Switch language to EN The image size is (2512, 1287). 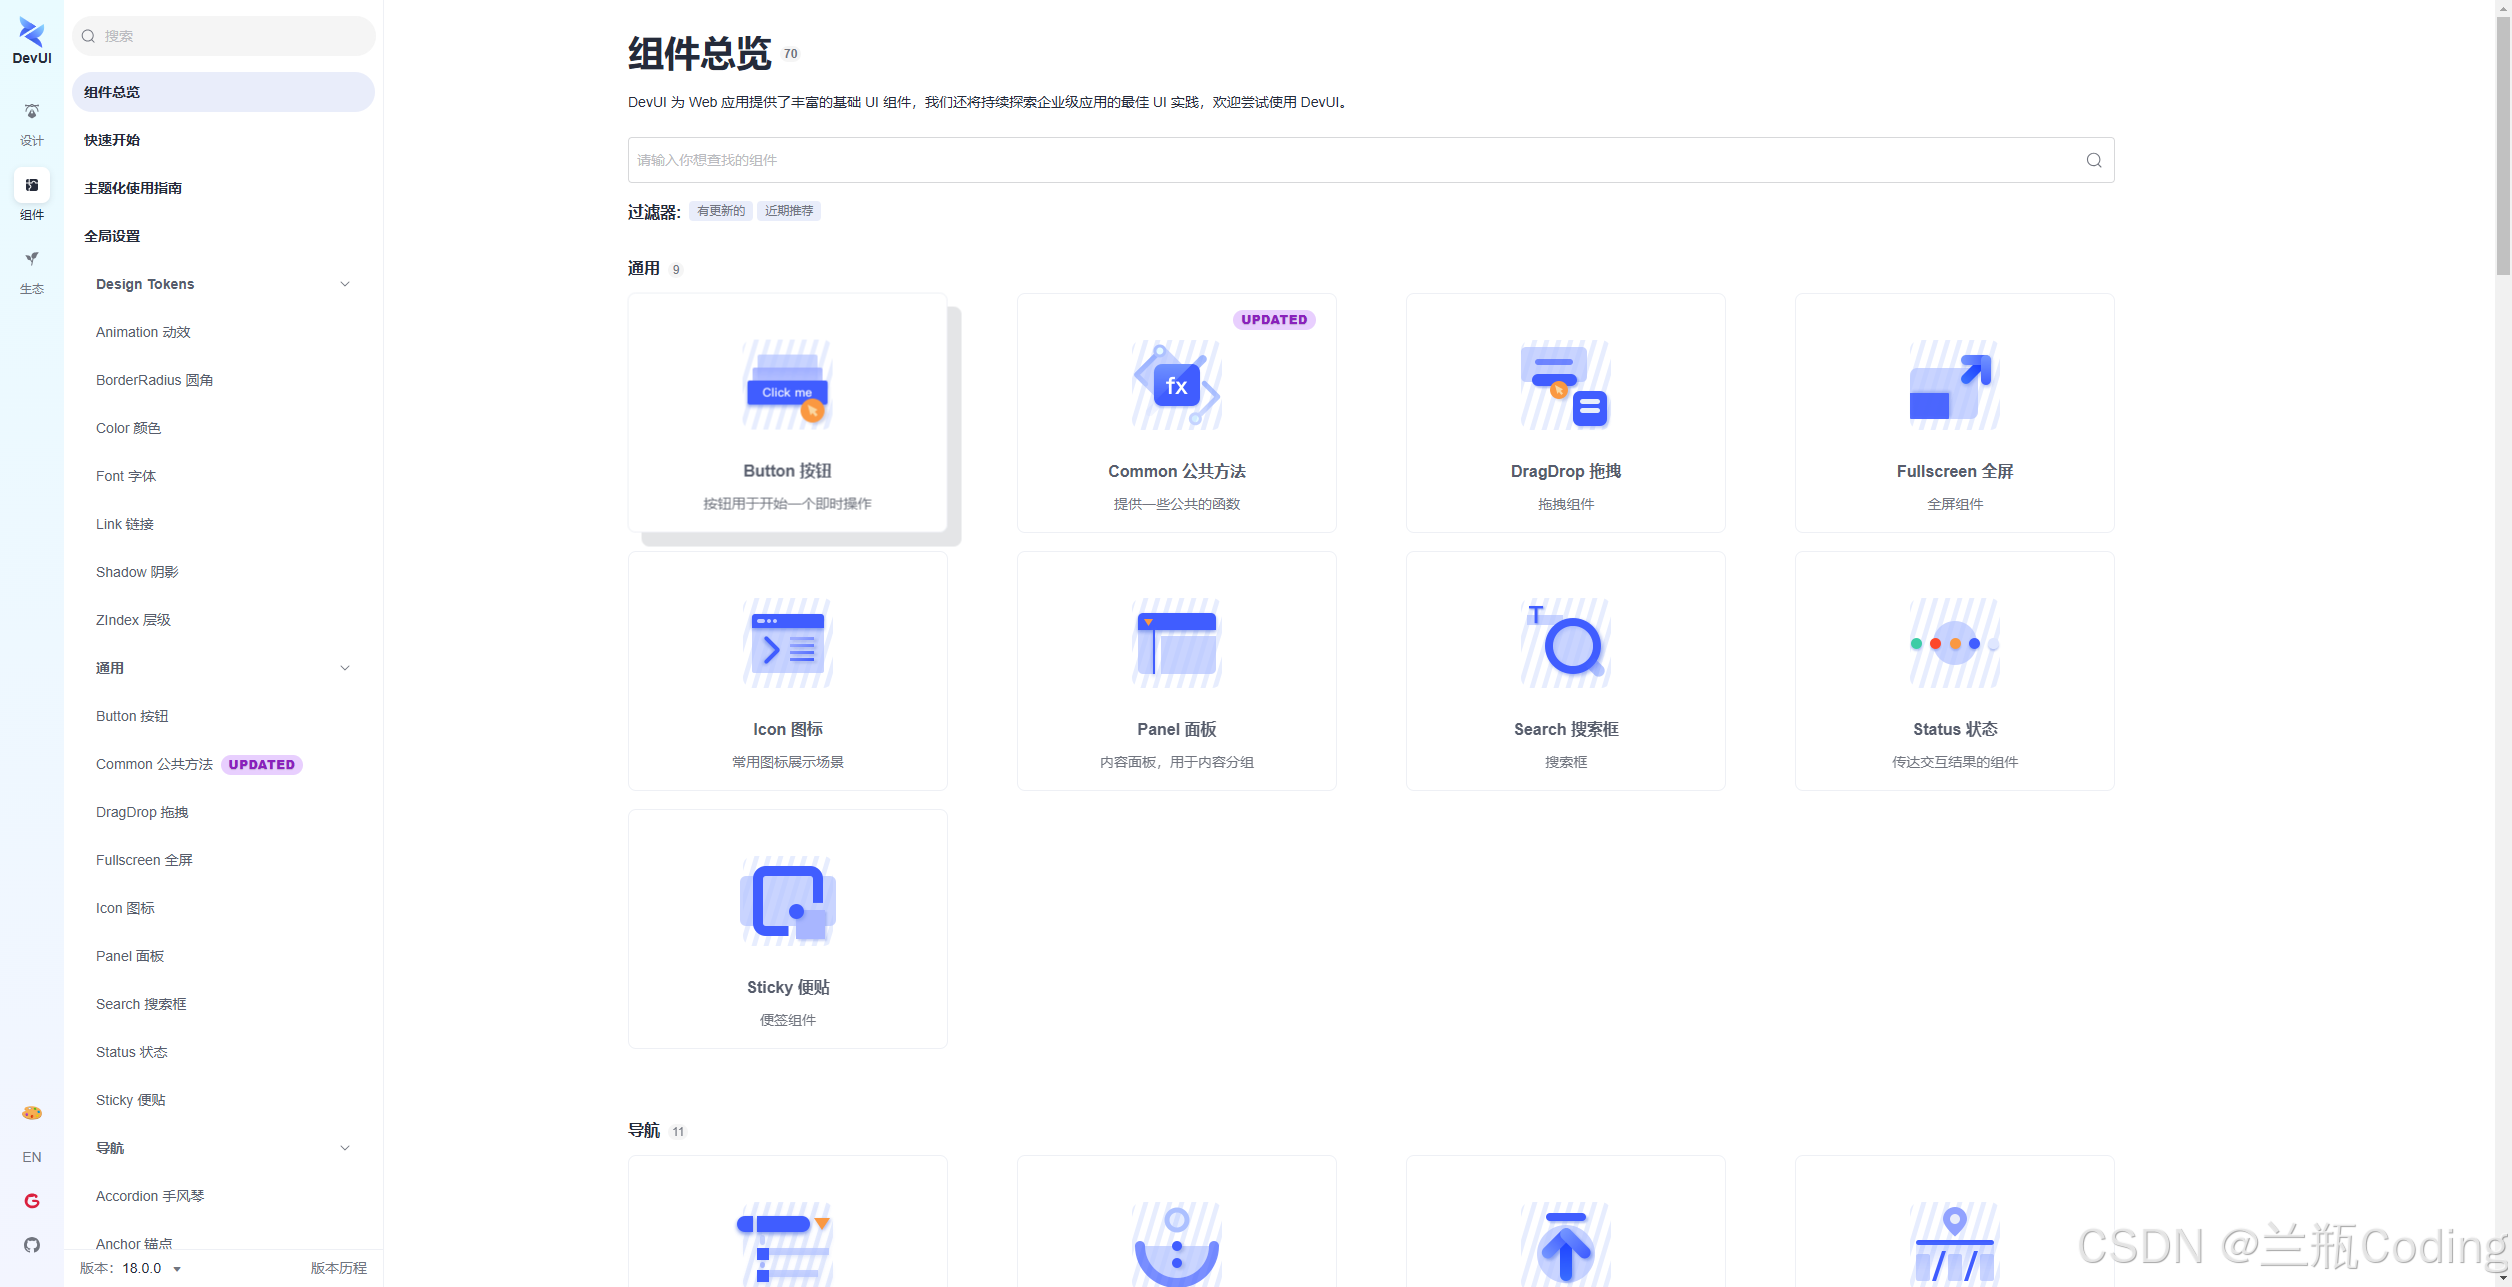point(32,1157)
